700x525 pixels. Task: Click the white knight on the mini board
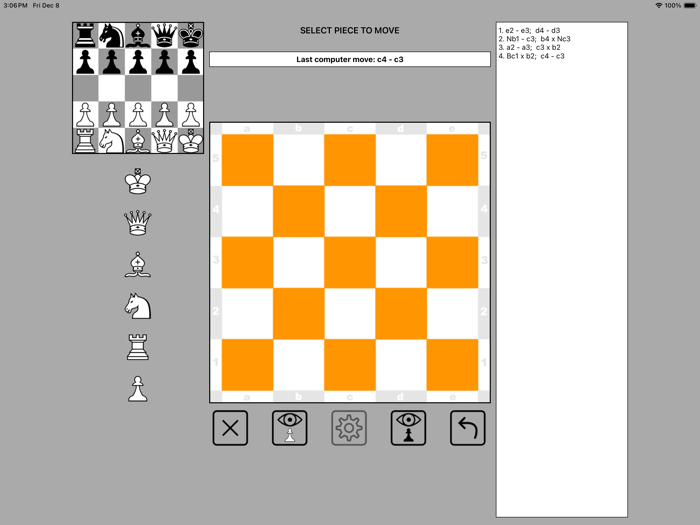click(x=112, y=141)
